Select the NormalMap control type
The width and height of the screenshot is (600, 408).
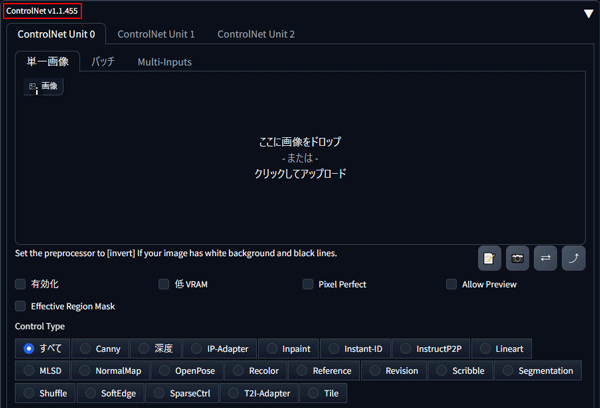pos(111,370)
